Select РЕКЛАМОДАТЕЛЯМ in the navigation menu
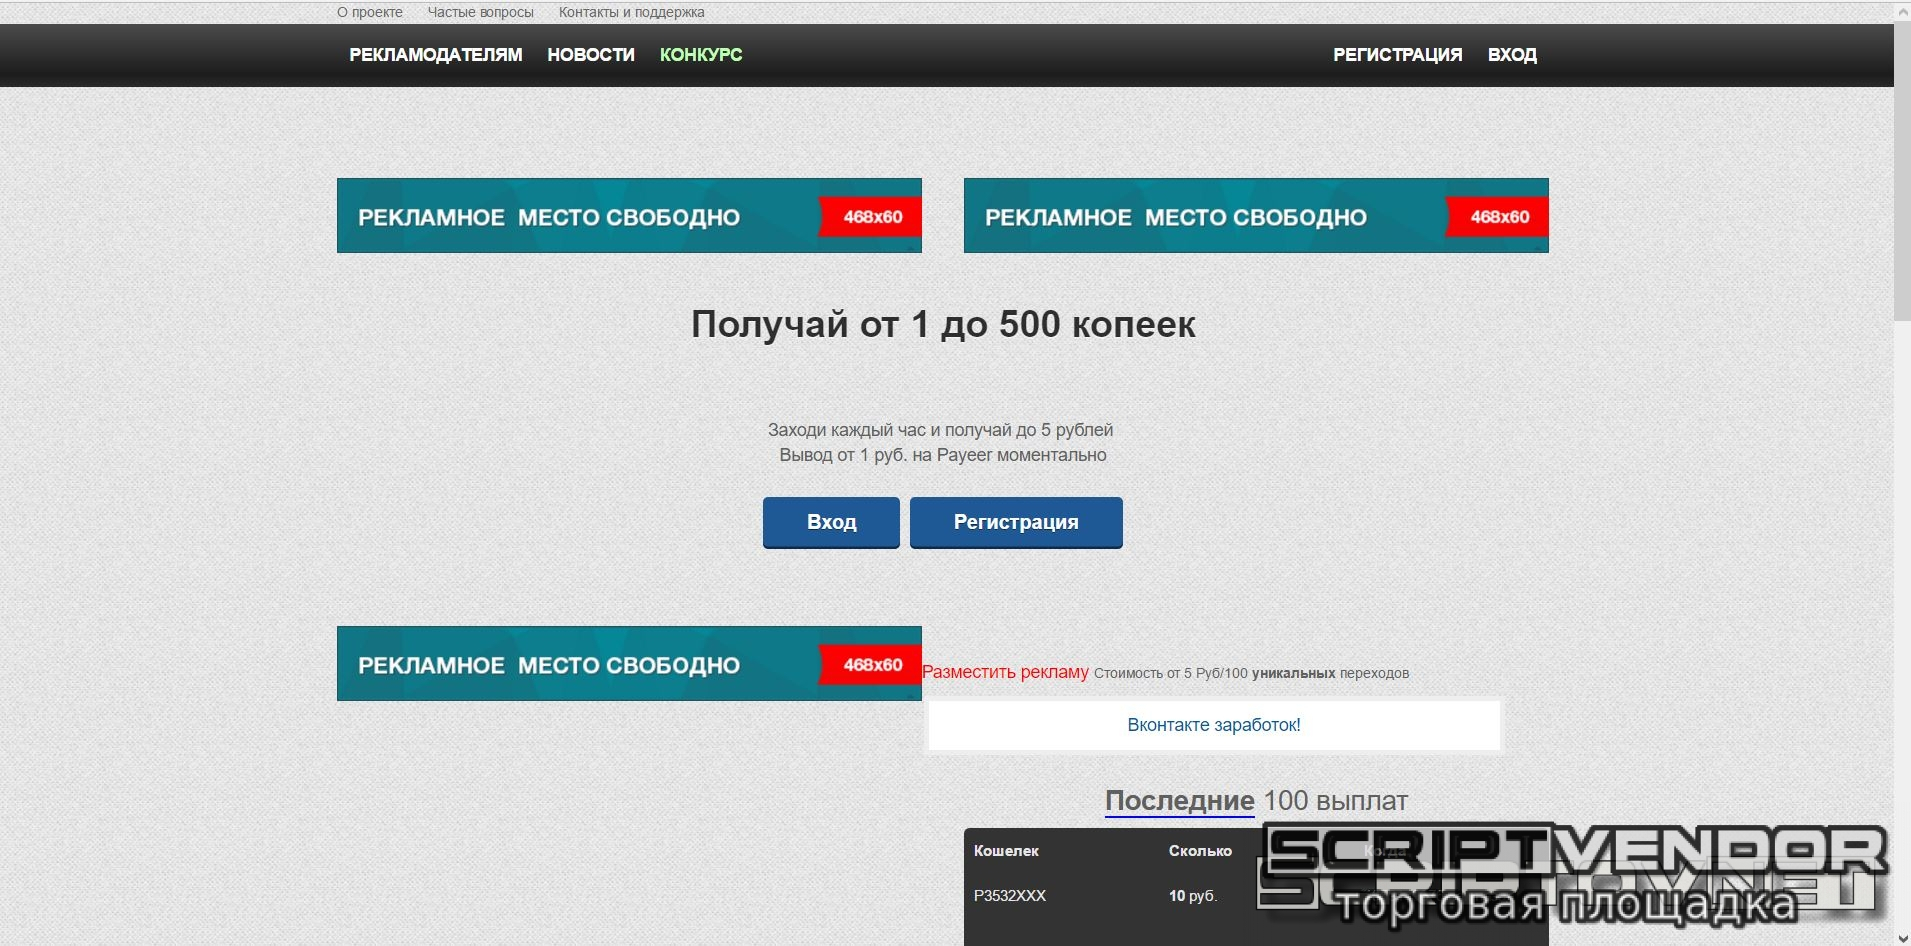Screen dimensions: 1911x946 coord(435,55)
